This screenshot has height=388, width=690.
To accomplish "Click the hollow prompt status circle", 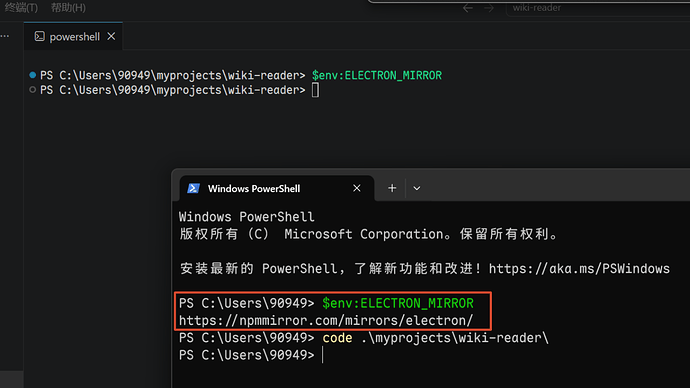I will 33,90.
